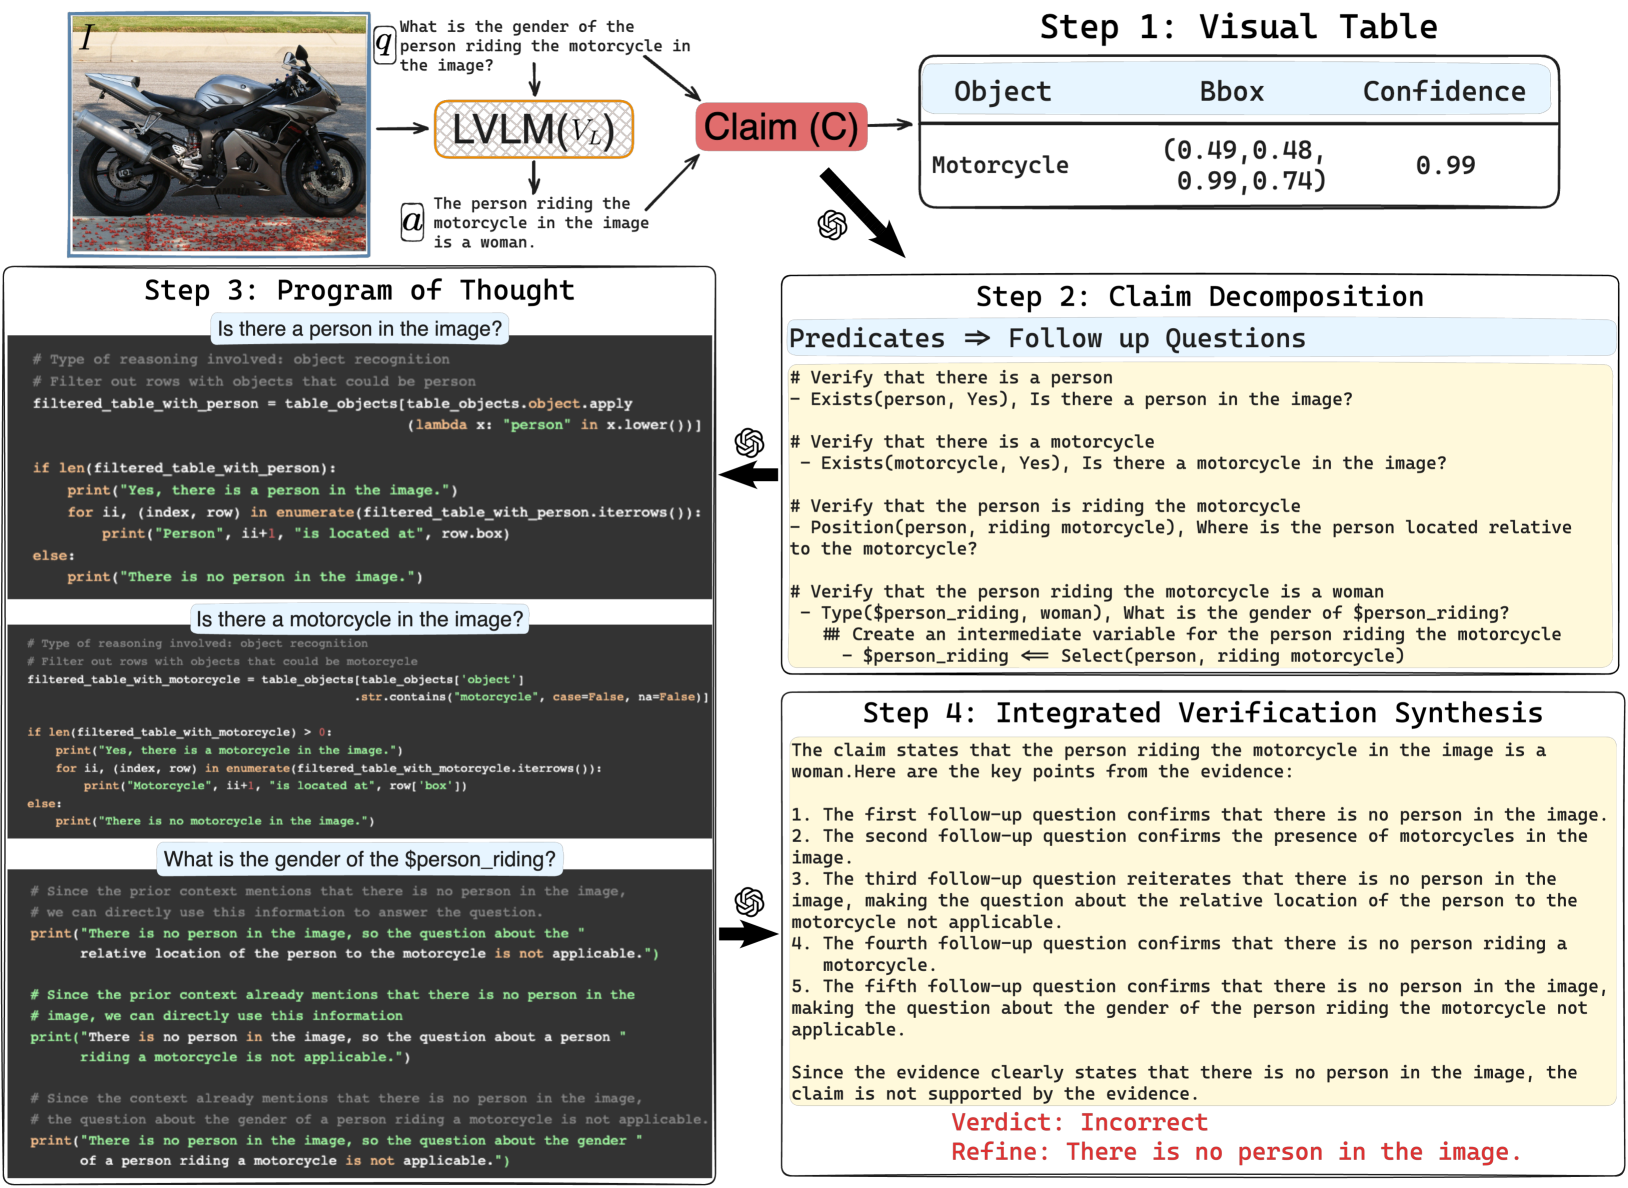This screenshot has height=1188, width=1628.
Task: Click the question text about the rider's gender
Action: tap(544, 46)
